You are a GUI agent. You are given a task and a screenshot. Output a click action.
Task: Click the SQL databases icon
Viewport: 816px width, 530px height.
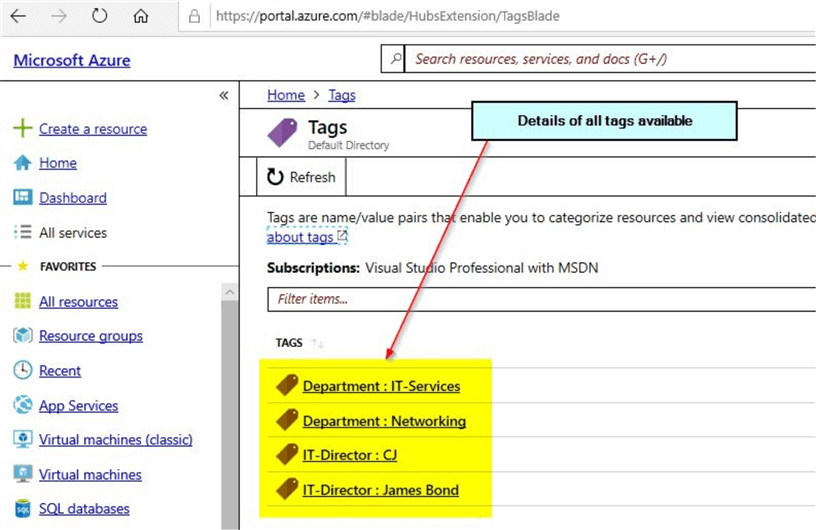pyautogui.click(x=22, y=509)
